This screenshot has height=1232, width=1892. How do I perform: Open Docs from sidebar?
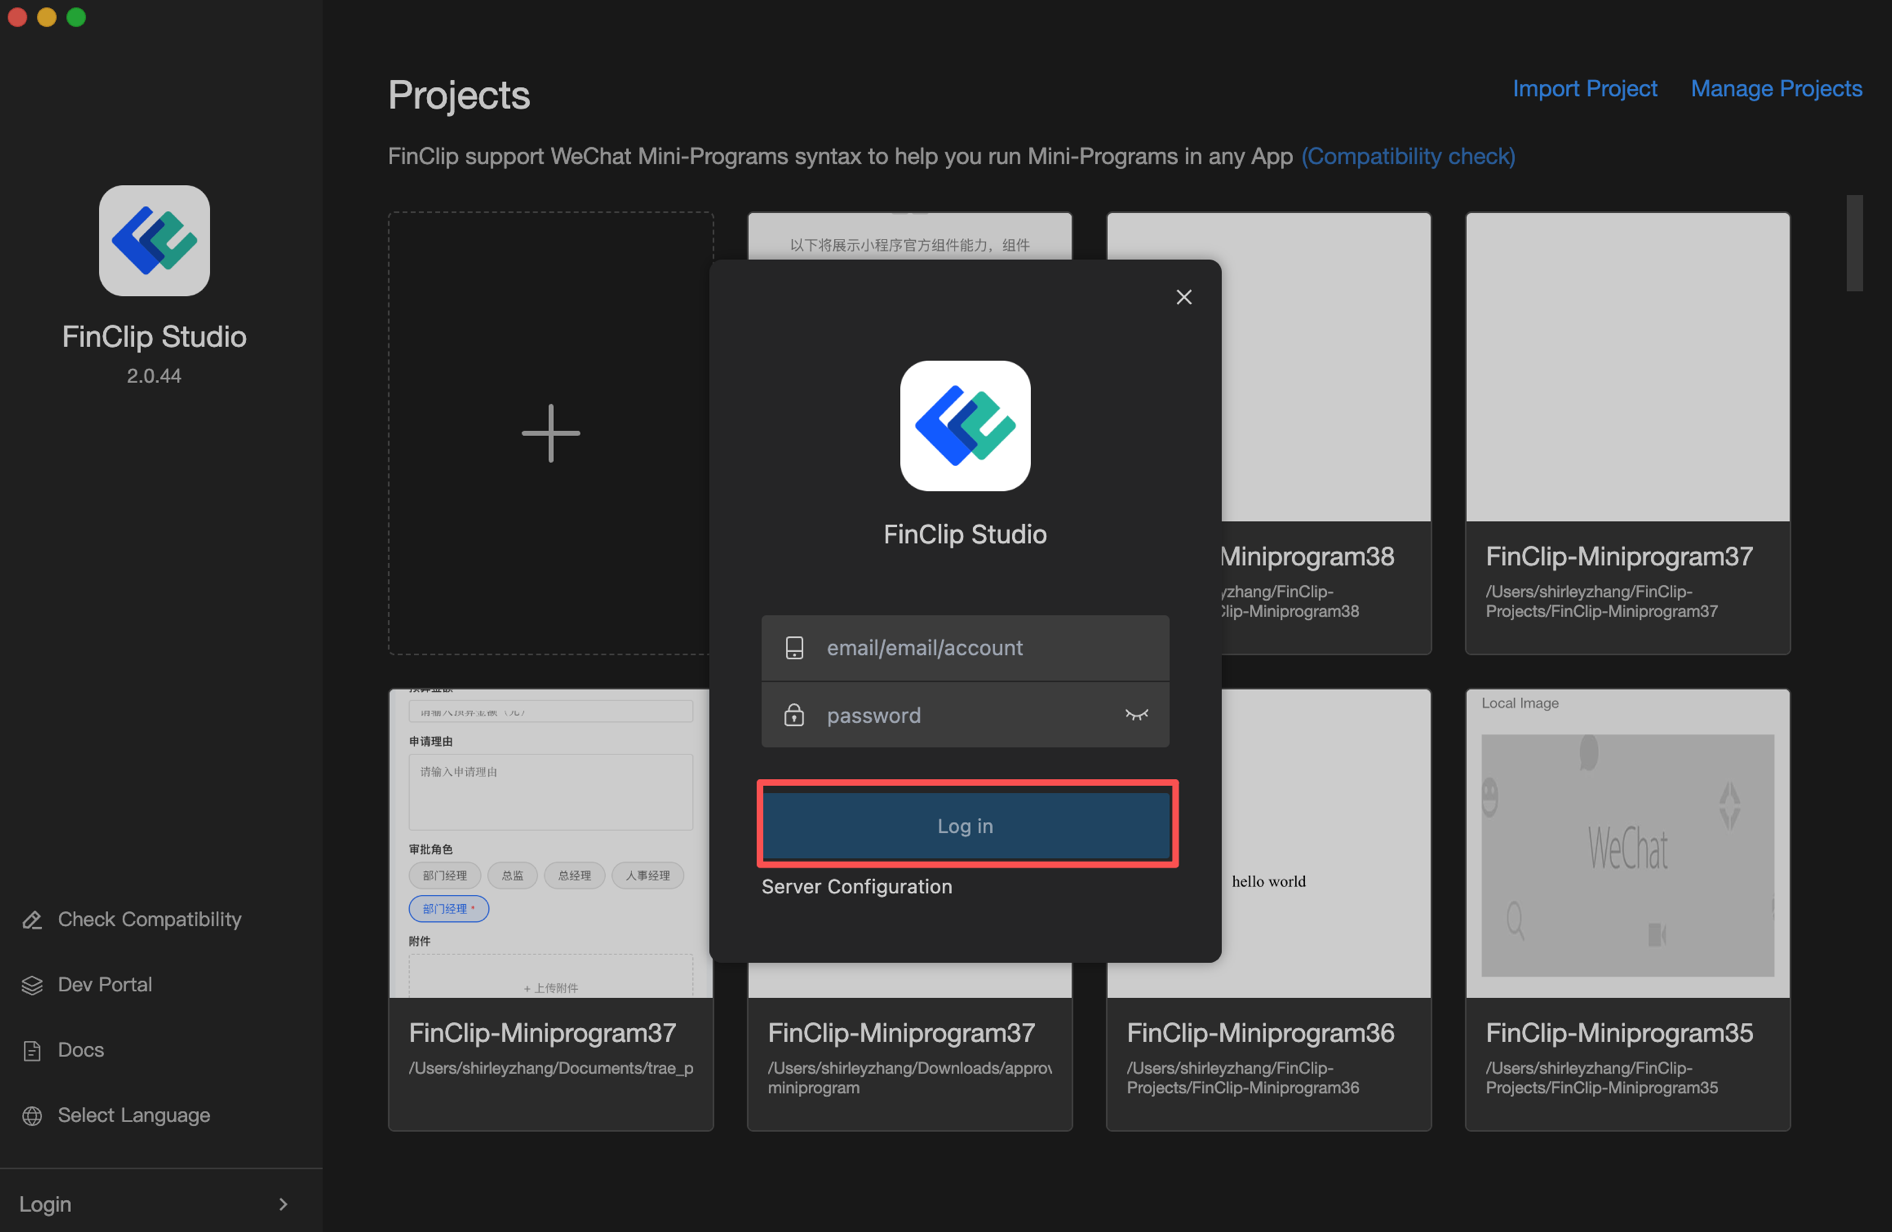click(81, 1050)
